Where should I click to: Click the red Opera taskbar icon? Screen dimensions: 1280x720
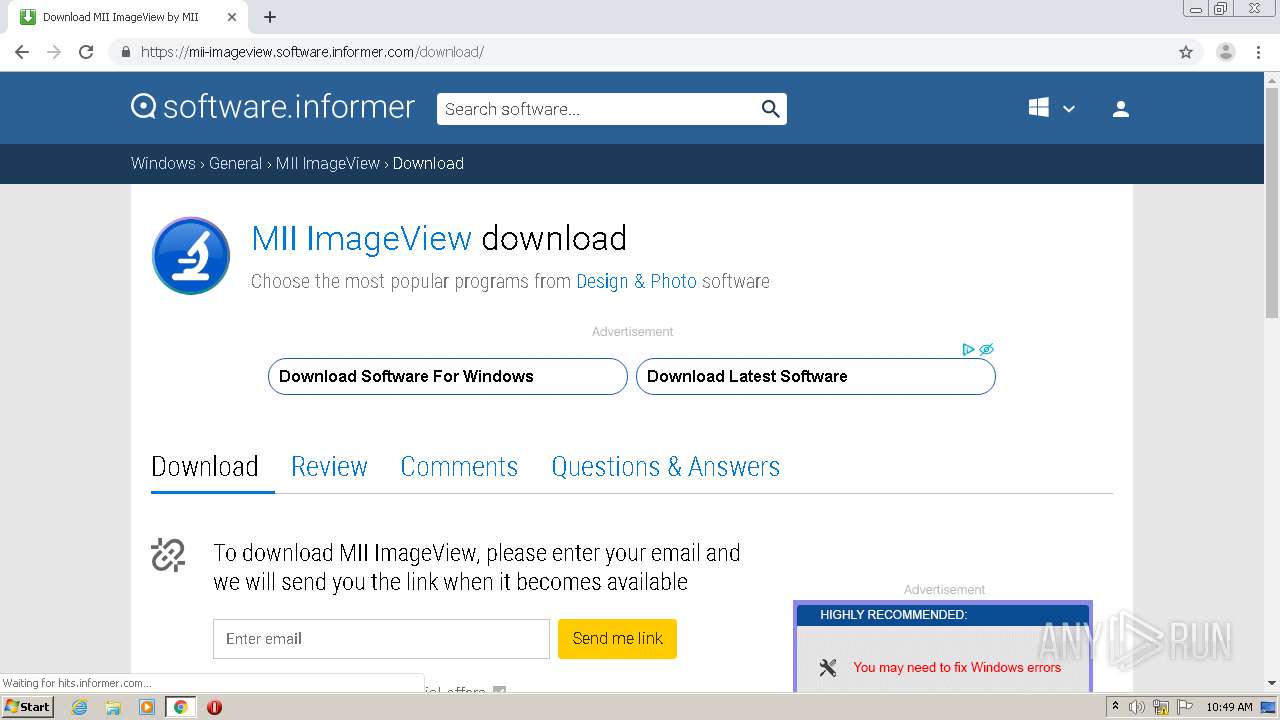pos(214,707)
